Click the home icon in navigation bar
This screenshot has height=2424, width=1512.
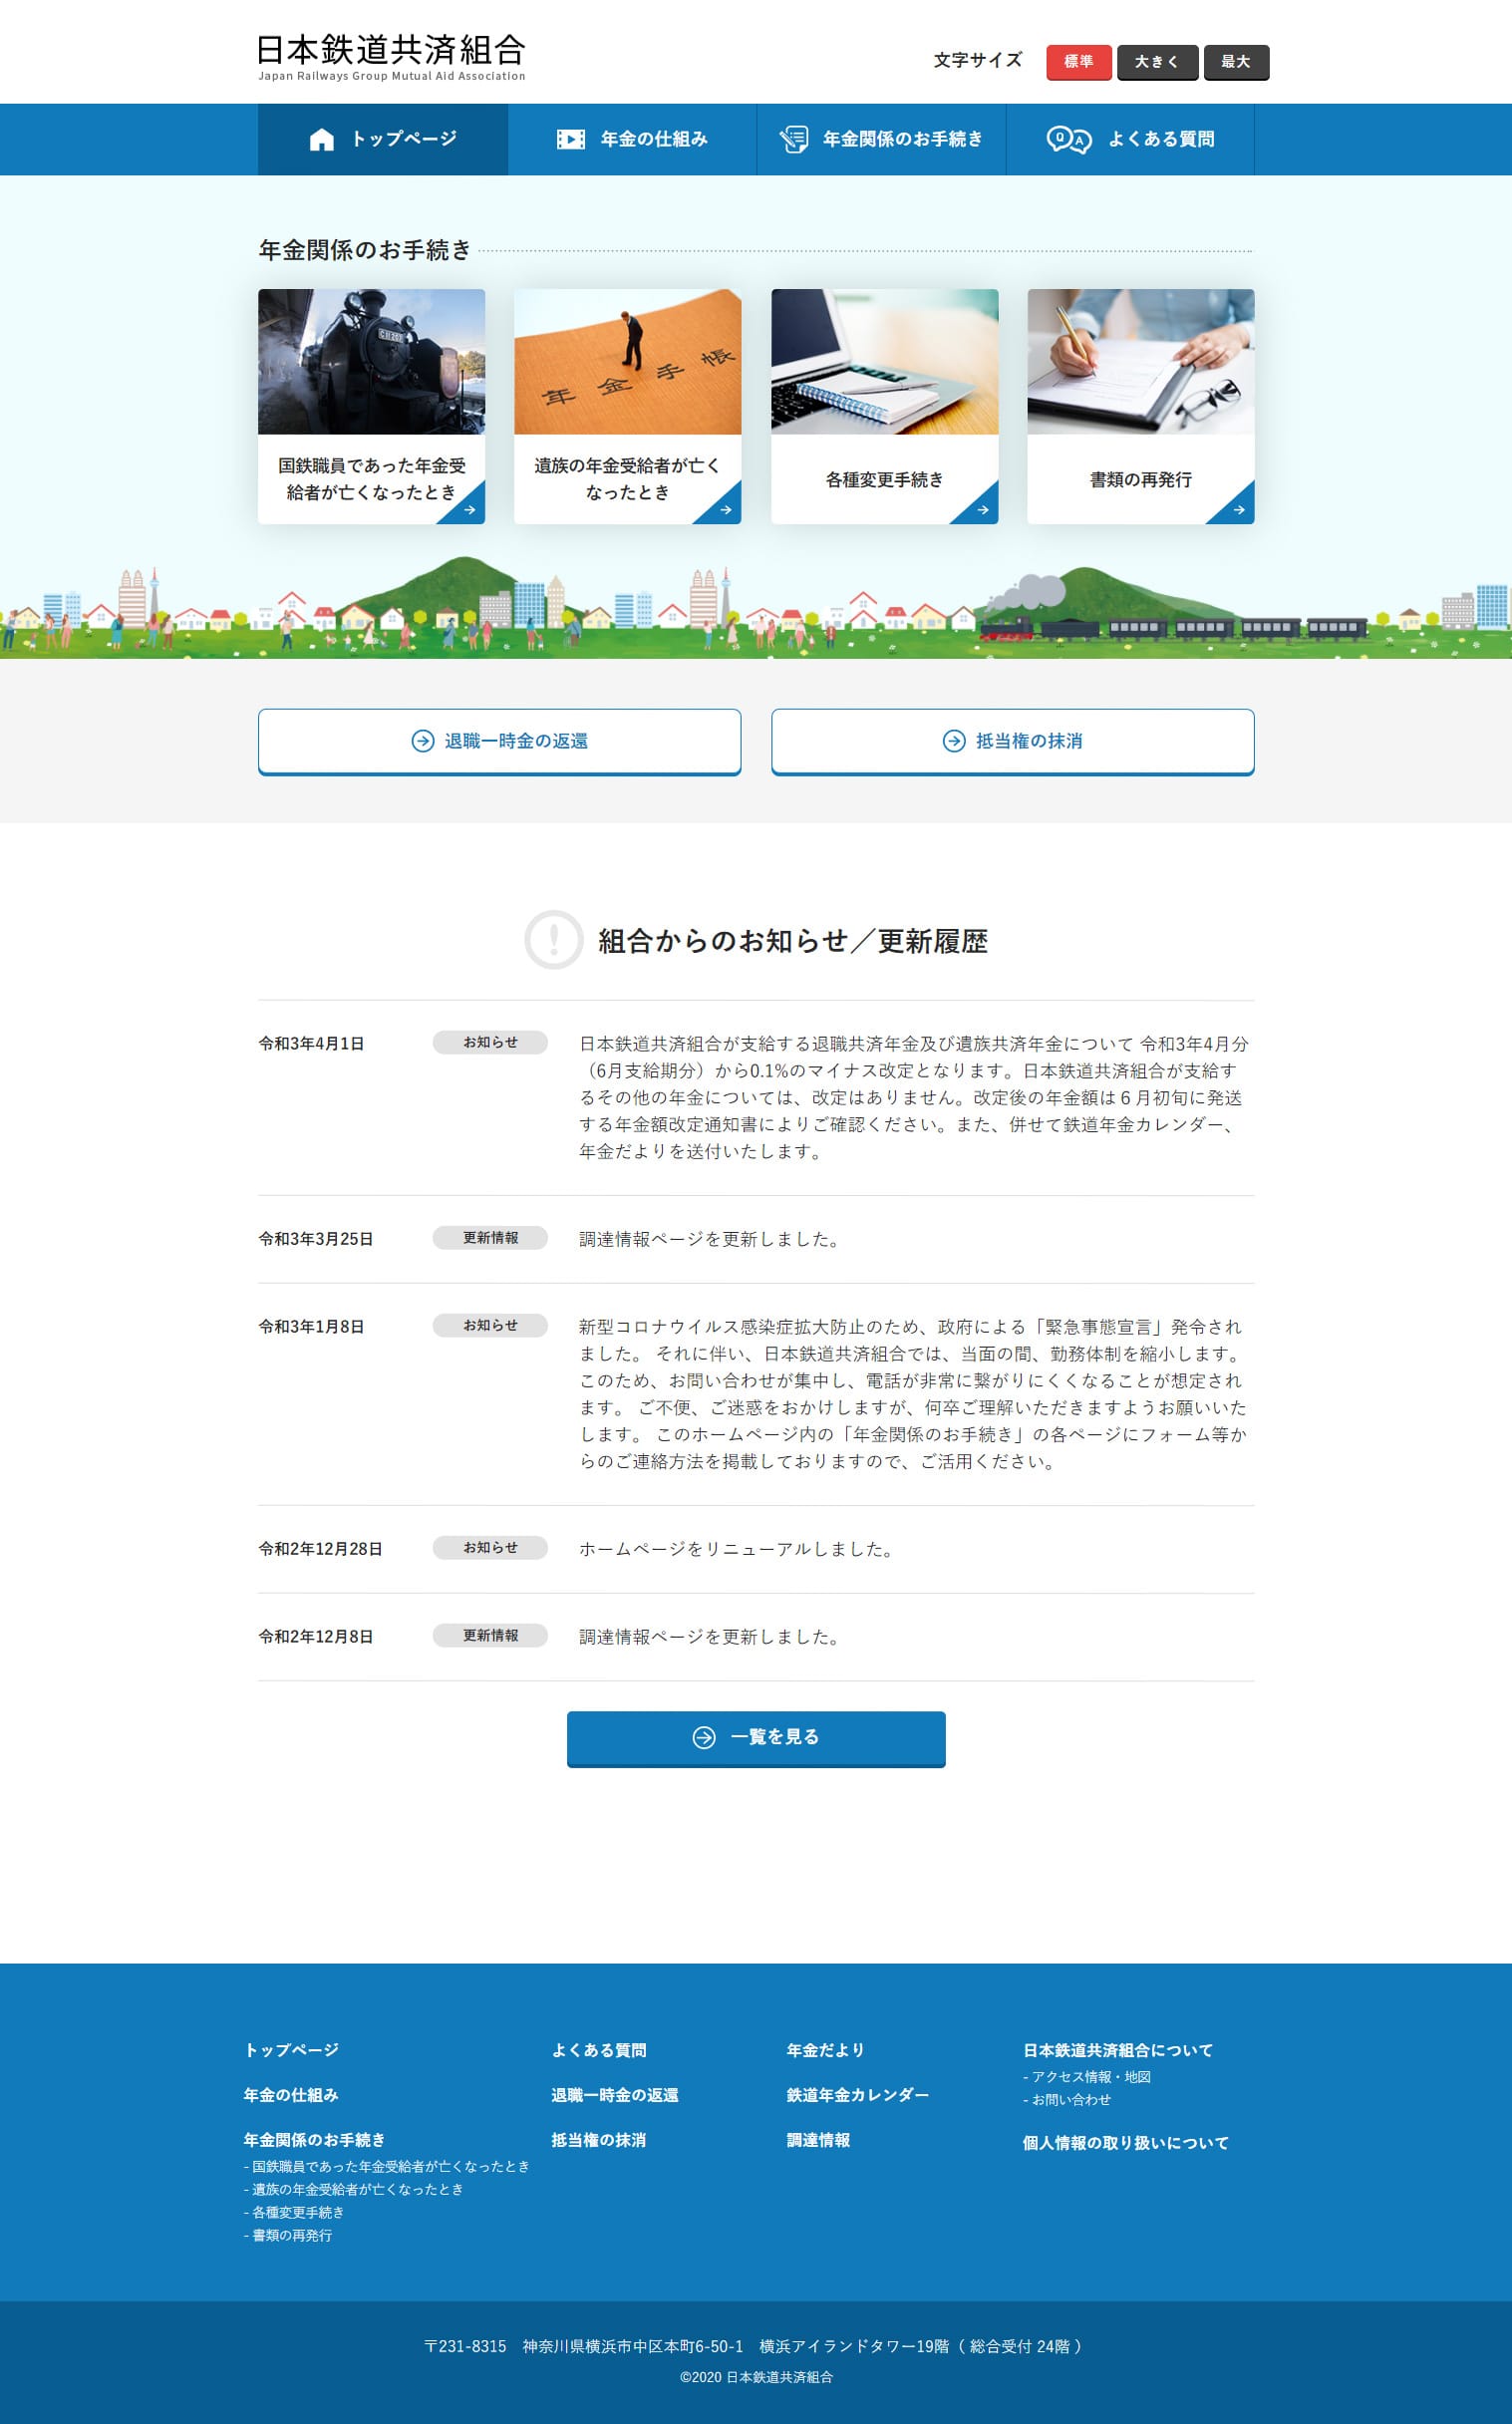click(x=321, y=140)
